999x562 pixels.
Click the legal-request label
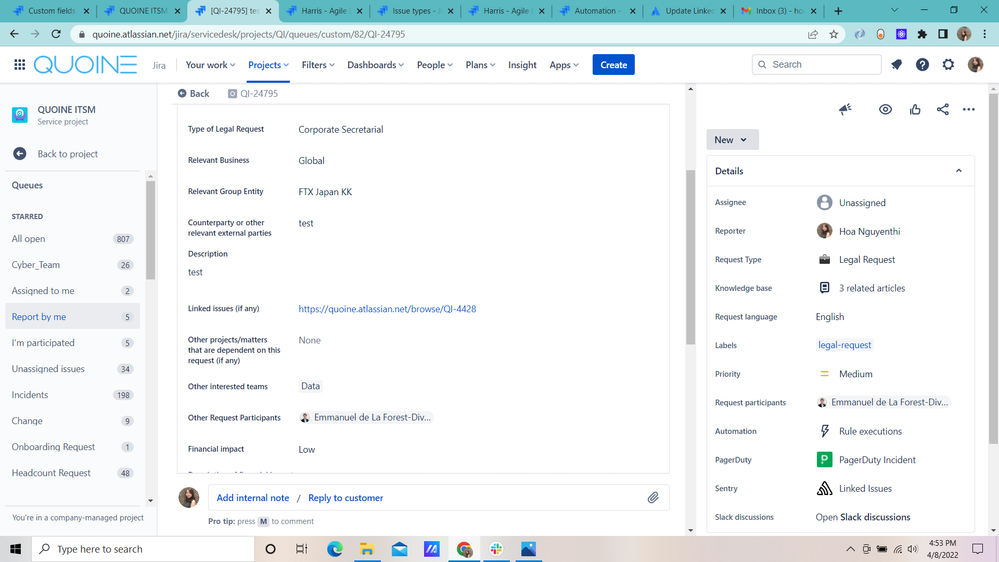click(x=844, y=345)
